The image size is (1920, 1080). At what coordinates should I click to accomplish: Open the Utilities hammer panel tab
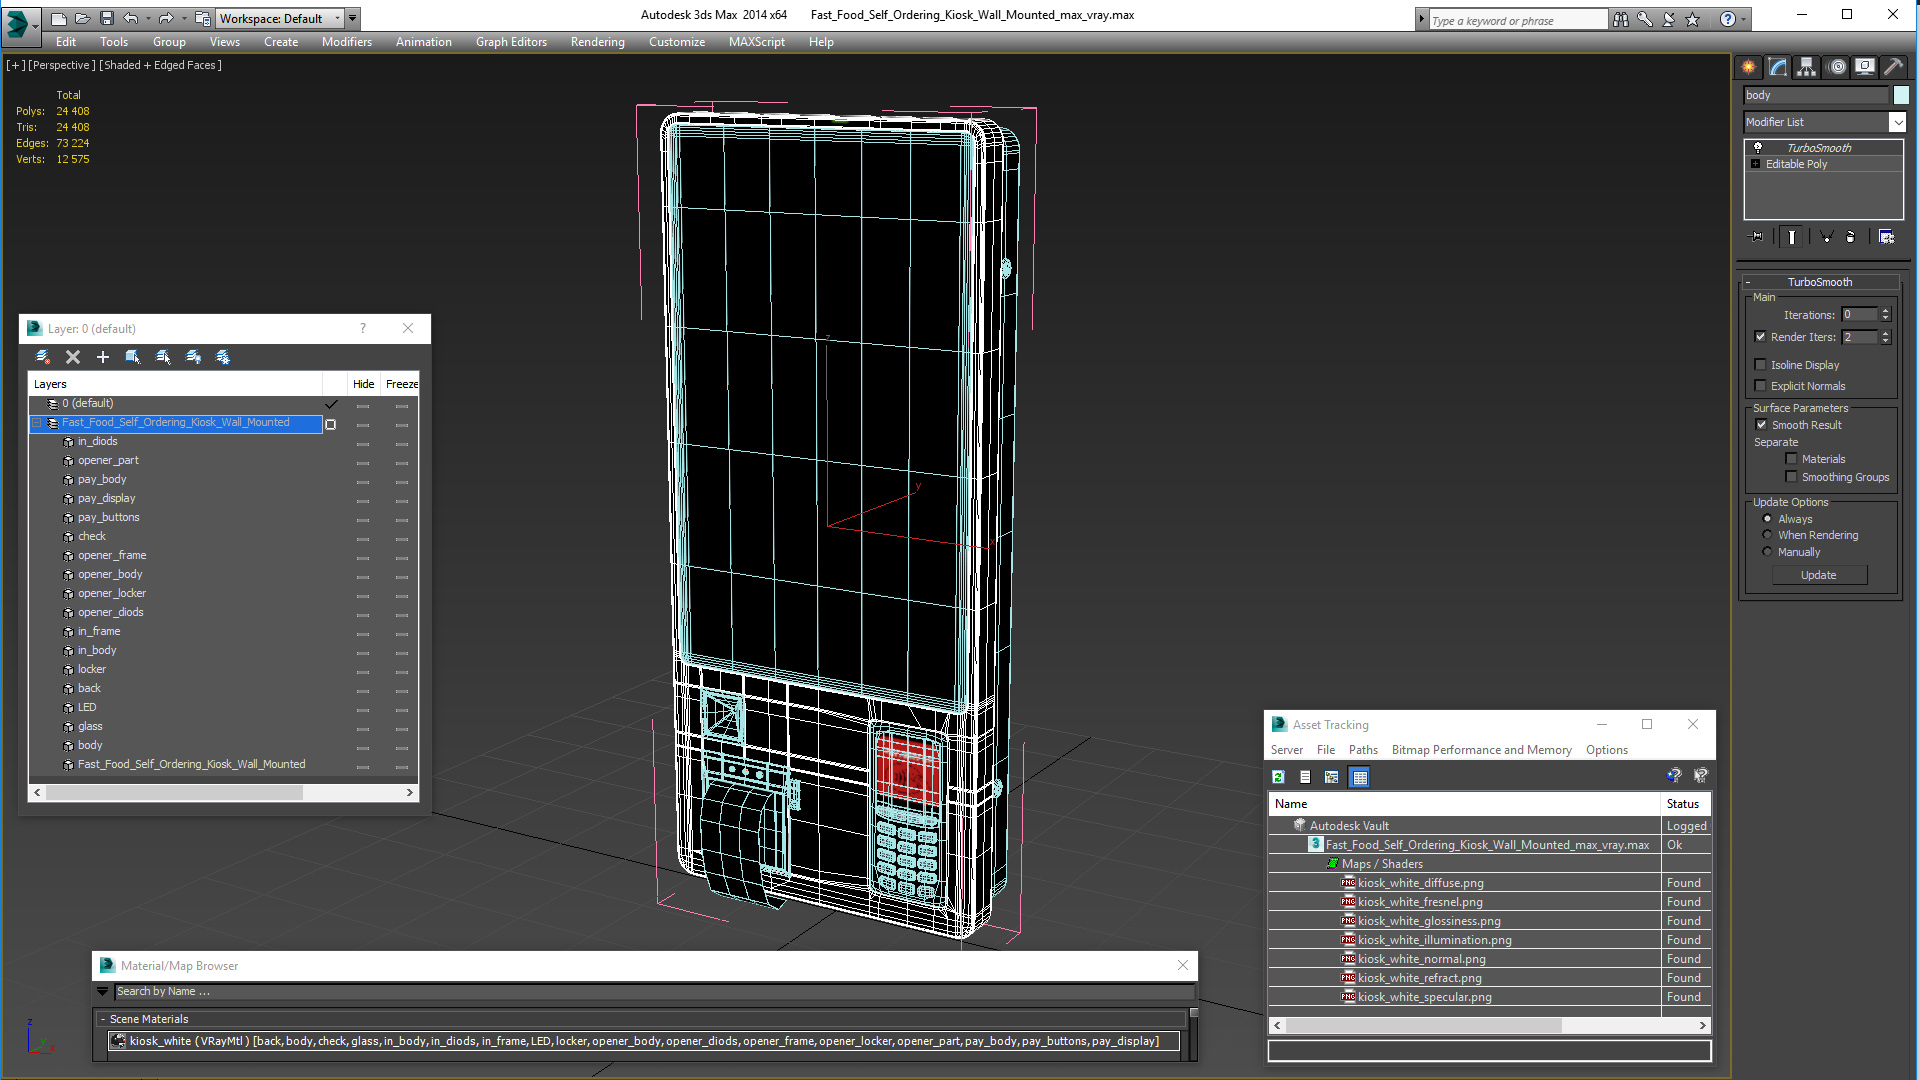pyautogui.click(x=1893, y=67)
